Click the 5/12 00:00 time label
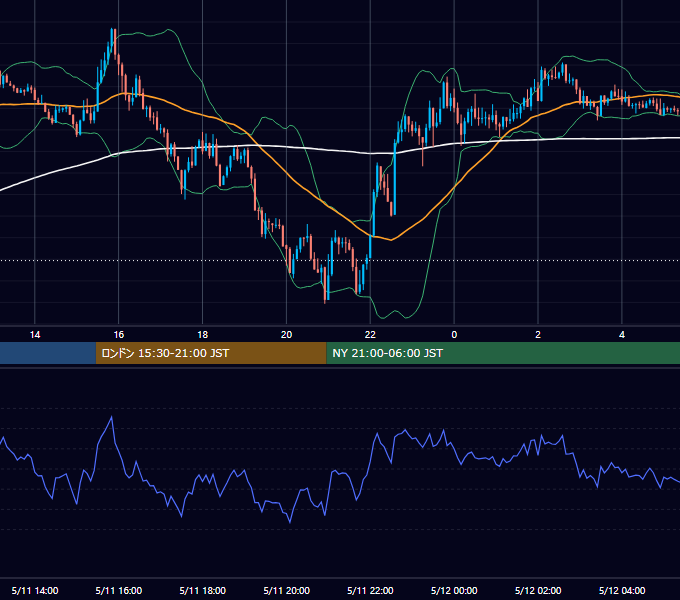This screenshot has height=600, width=680. (454, 590)
